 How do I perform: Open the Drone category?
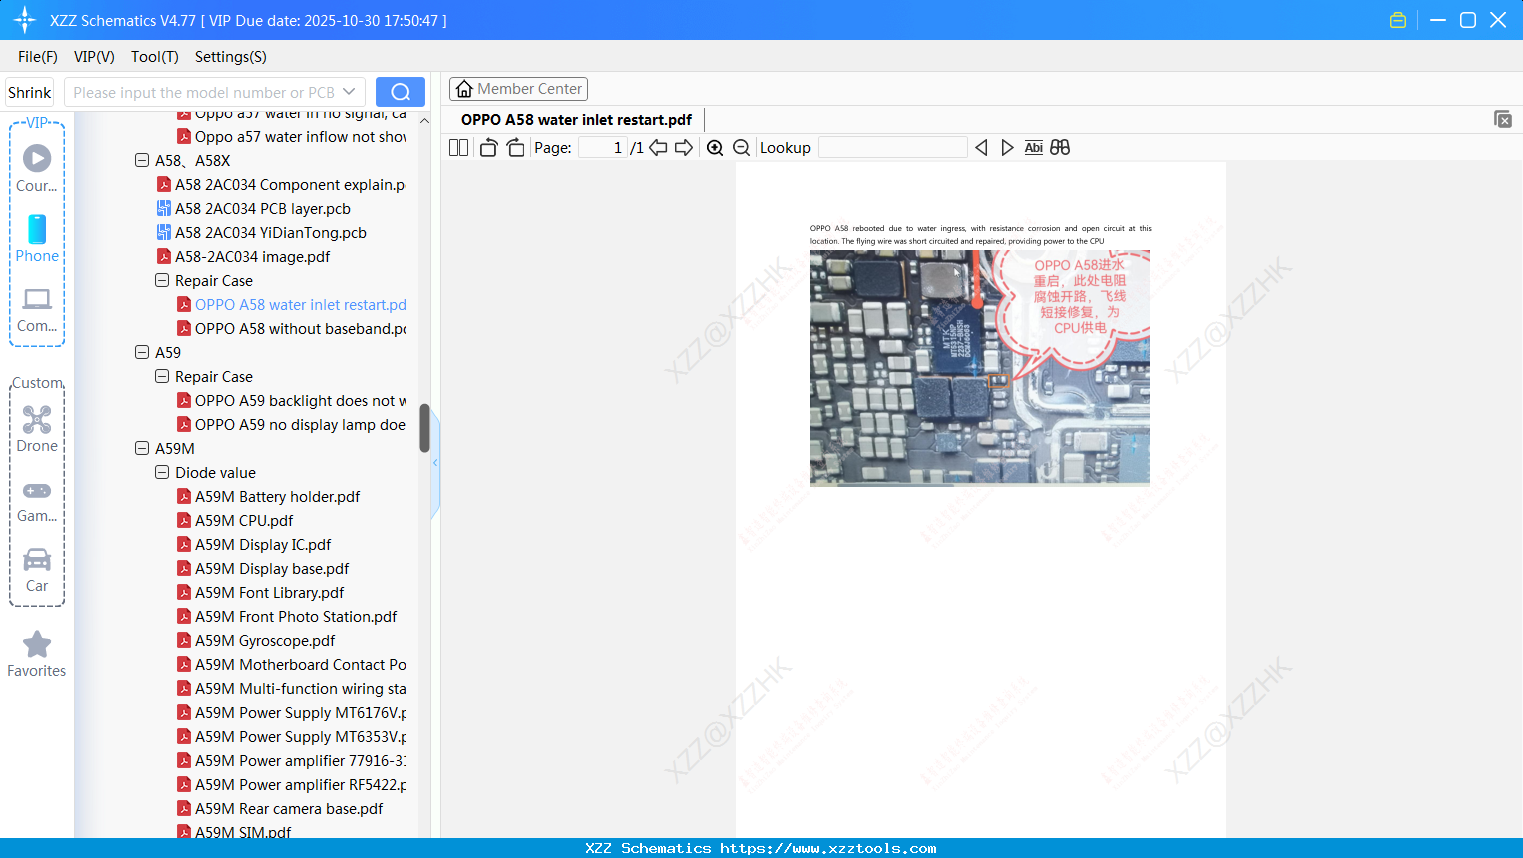(37, 429)
